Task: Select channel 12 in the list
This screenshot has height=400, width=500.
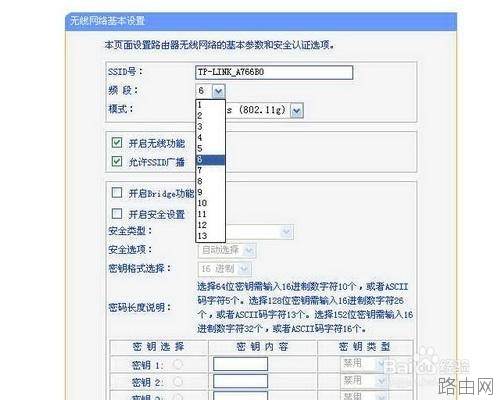Action: (210, 225)
